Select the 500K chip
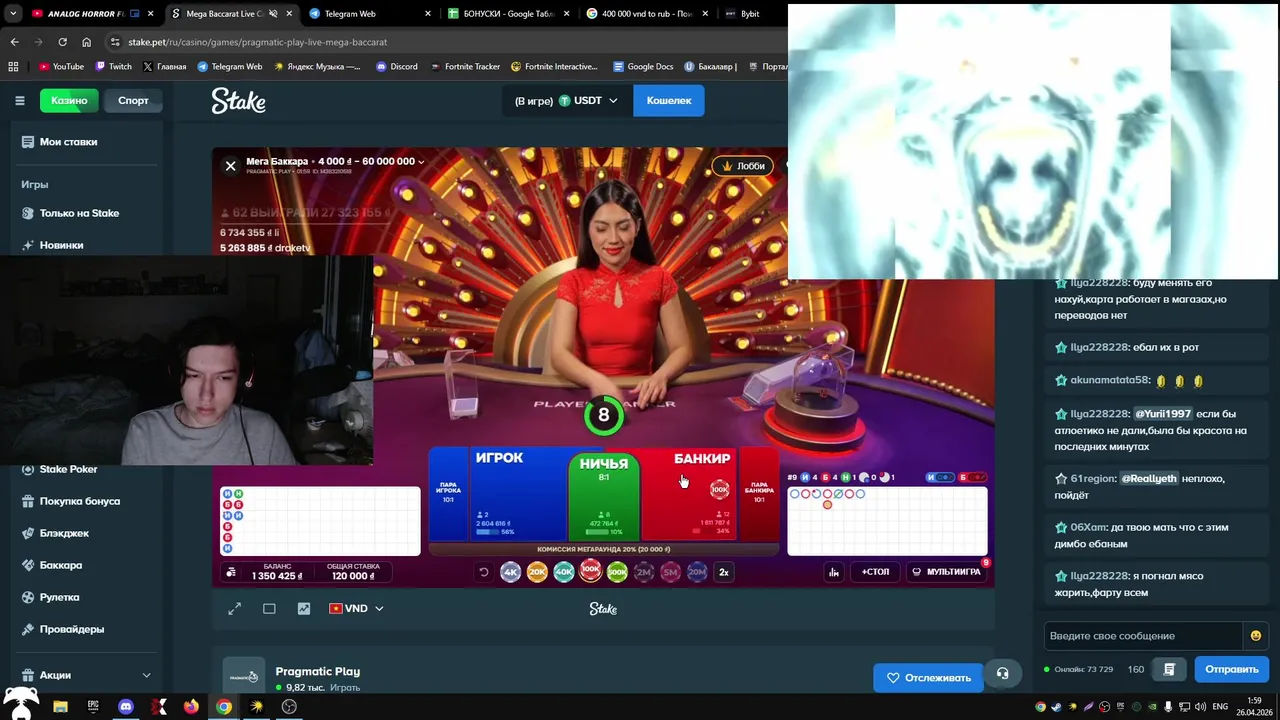 [x=617, y=572]
